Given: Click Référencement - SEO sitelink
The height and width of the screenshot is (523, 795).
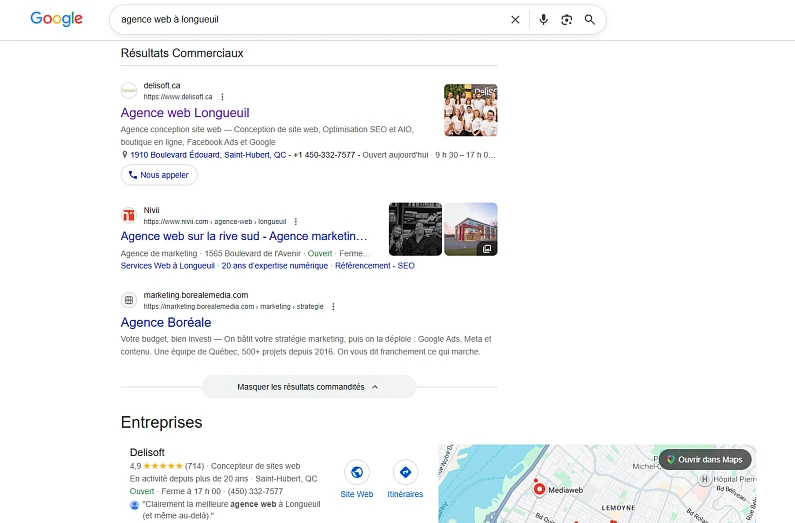Looking at the screenshot, I should (x=375, y=266).
